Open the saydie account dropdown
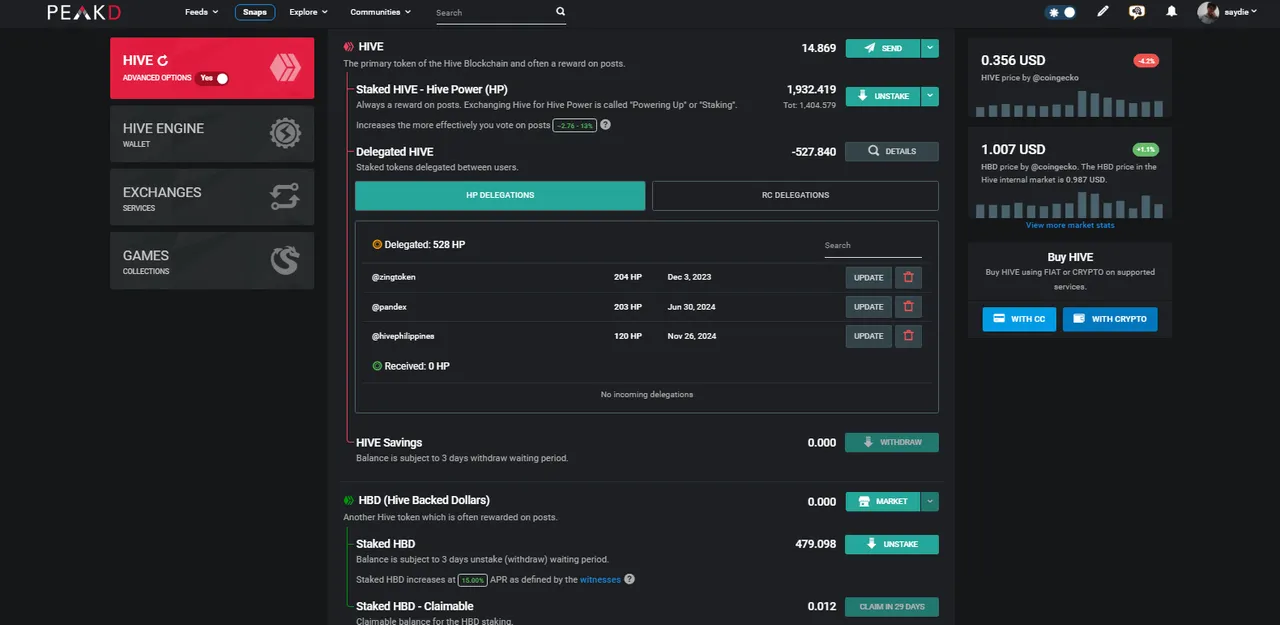The width and height of the screenshot is (1280, 625). pos(1241,12)
